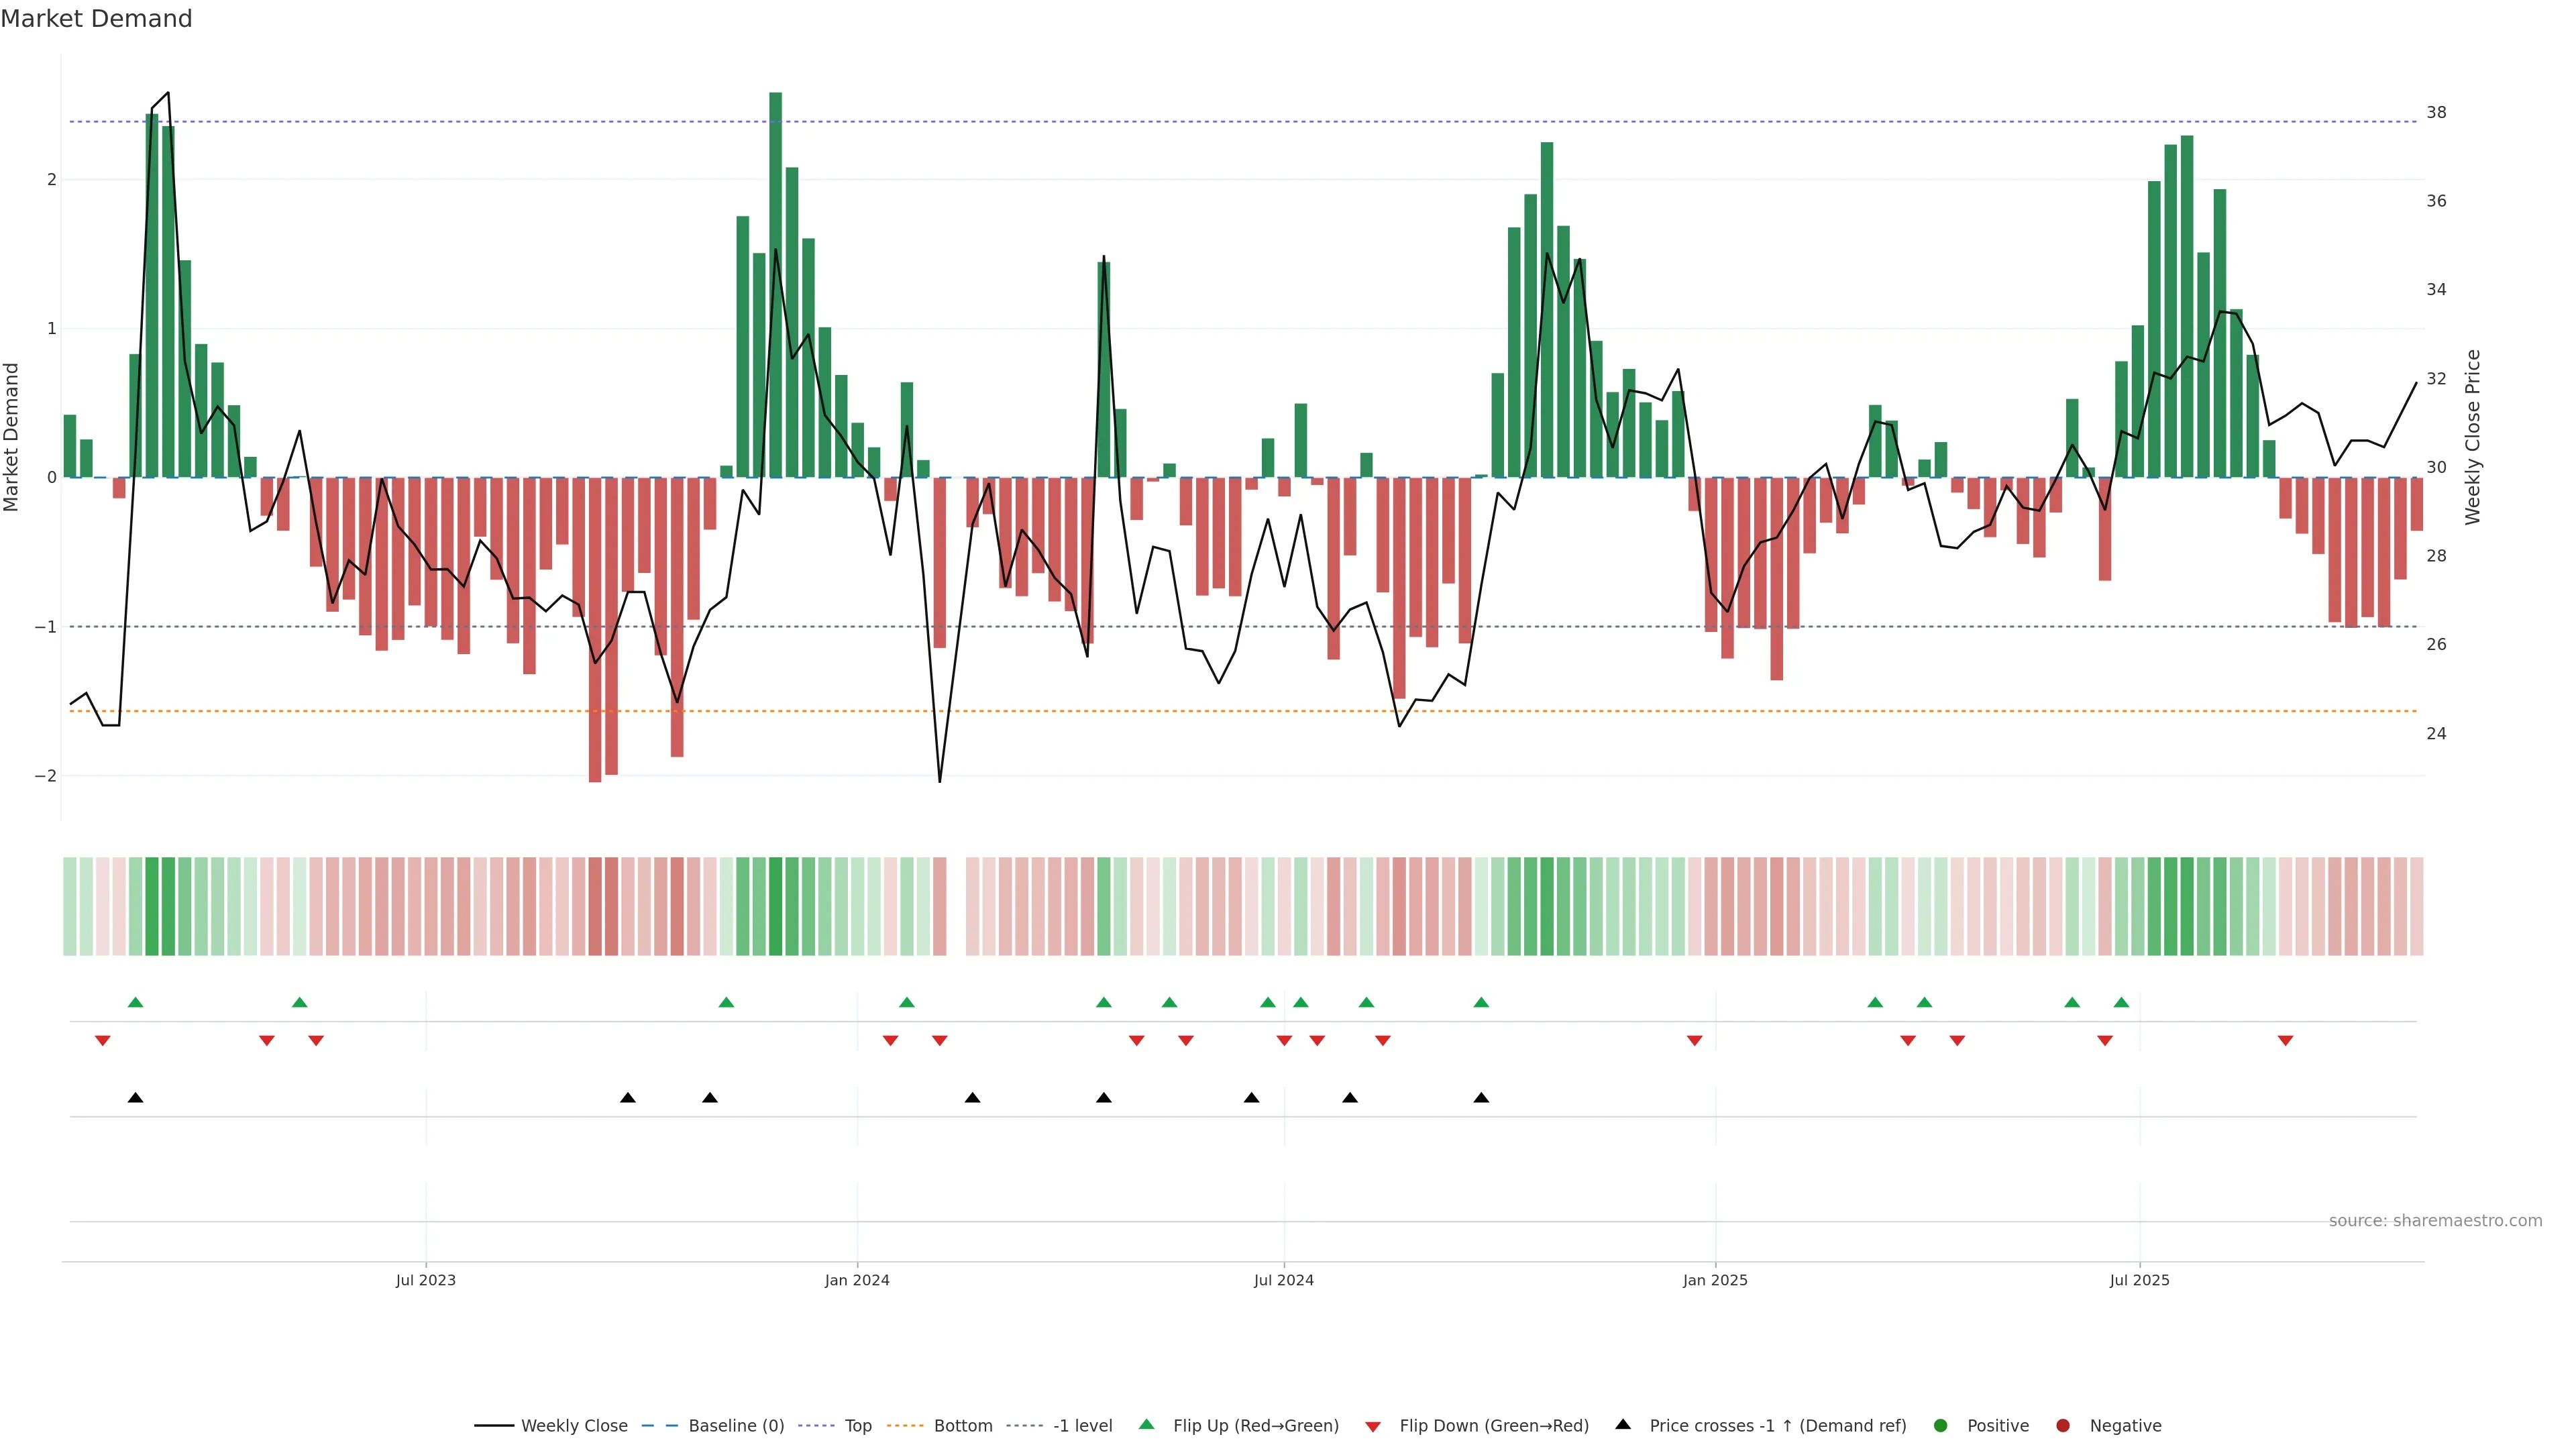This screenshot has width=2576, height=1449.
Task: Click the Jan 2024 x-axis label
Action: (x=857, y=1280)
